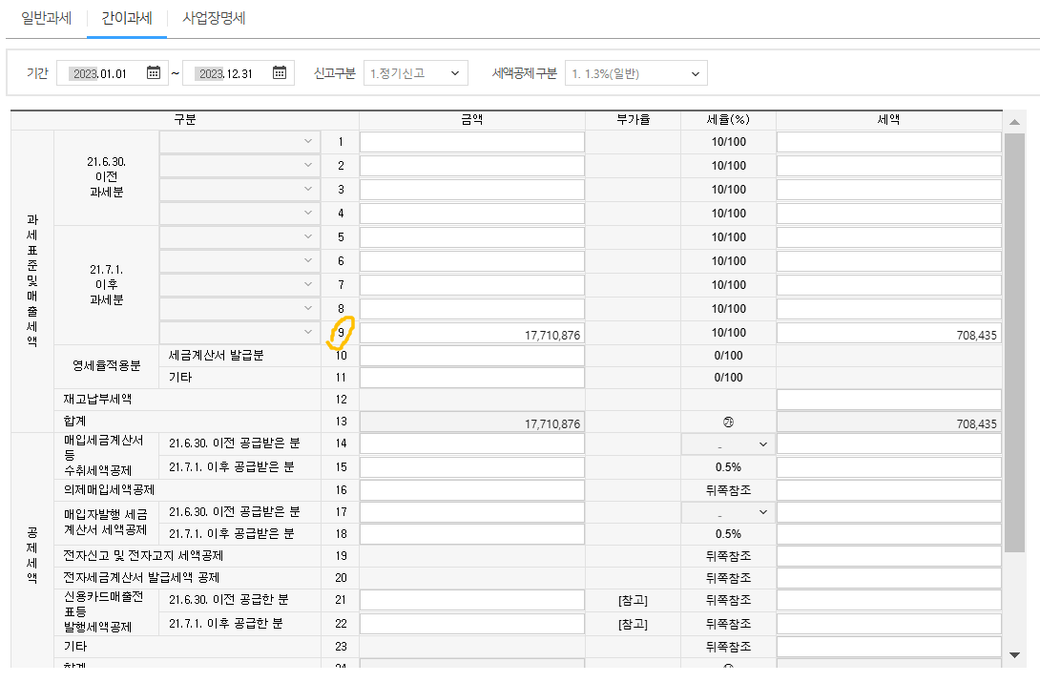Click the 재고납부세액 세액 field in row 12
Viewport: 1040px width, 679px height.
tap(889, 400)
